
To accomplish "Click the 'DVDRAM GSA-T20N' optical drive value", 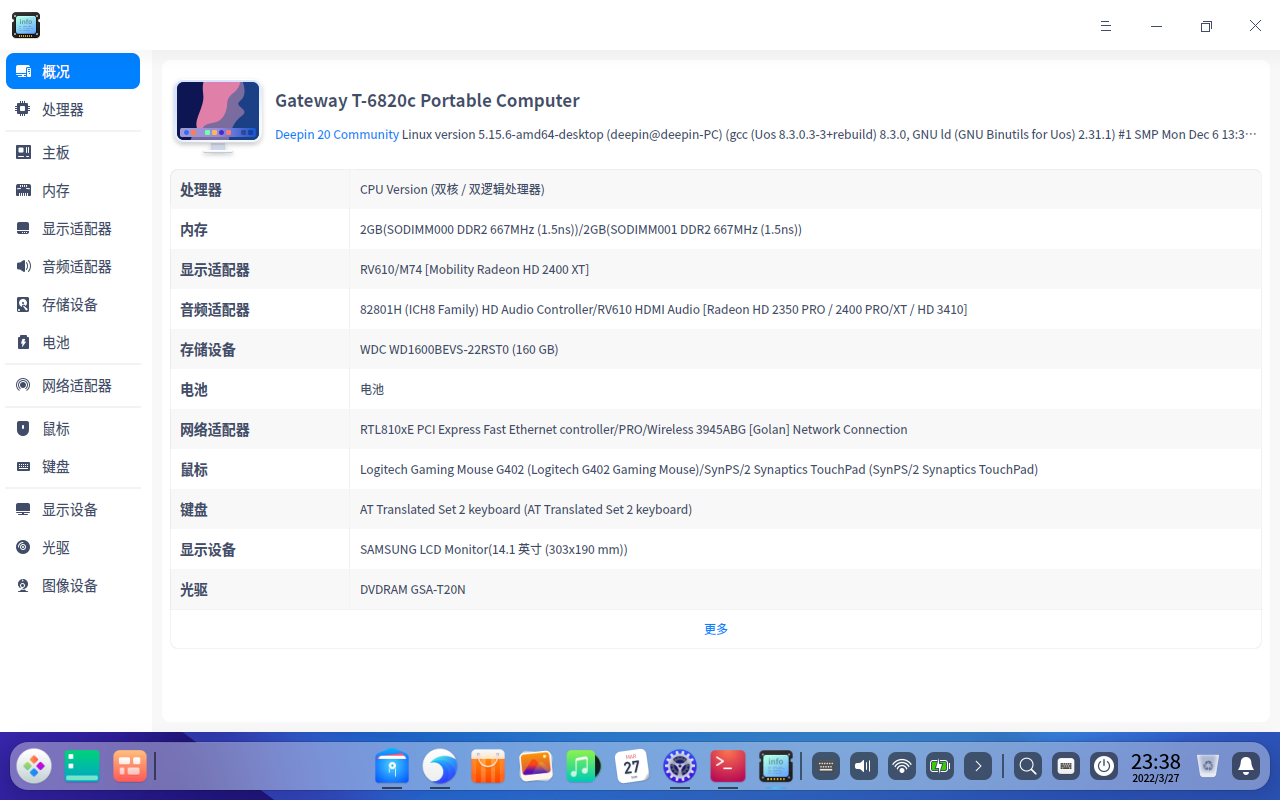I will [x=413, y=589].
